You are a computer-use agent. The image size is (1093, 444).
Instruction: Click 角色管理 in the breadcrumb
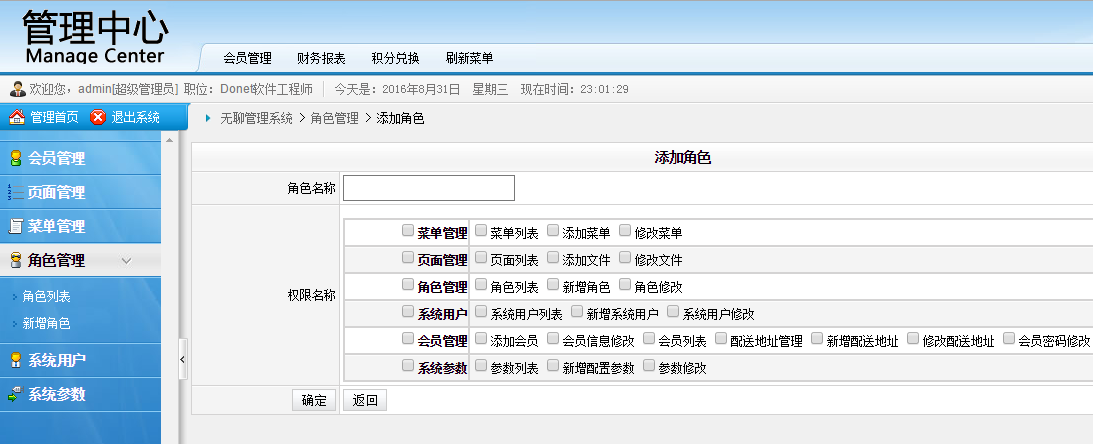point(335,118)
